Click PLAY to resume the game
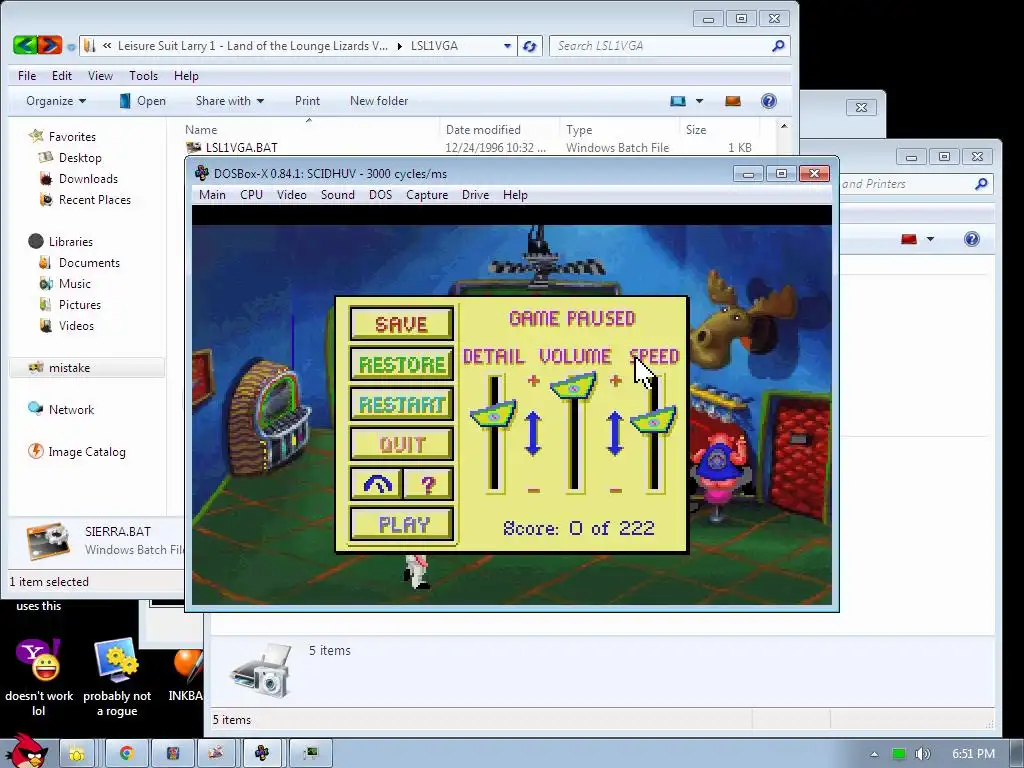 (x=402, y=524)
